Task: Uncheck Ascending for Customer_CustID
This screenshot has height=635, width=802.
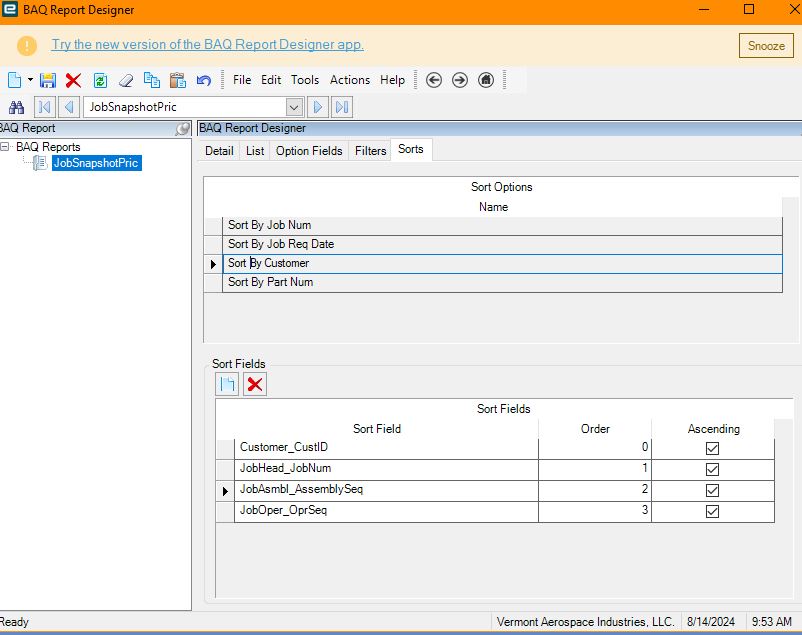Action: 712,448
